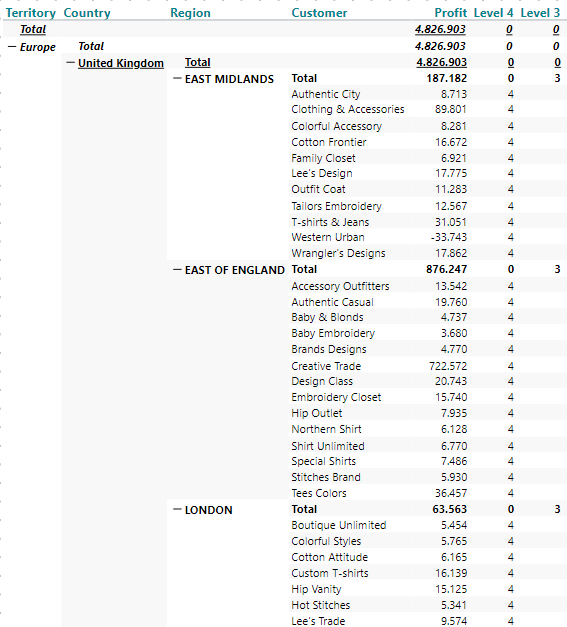This screenshot has width=567, height=627.
Task: Select the United Kingdom link
Action: [x=121, y=63]
